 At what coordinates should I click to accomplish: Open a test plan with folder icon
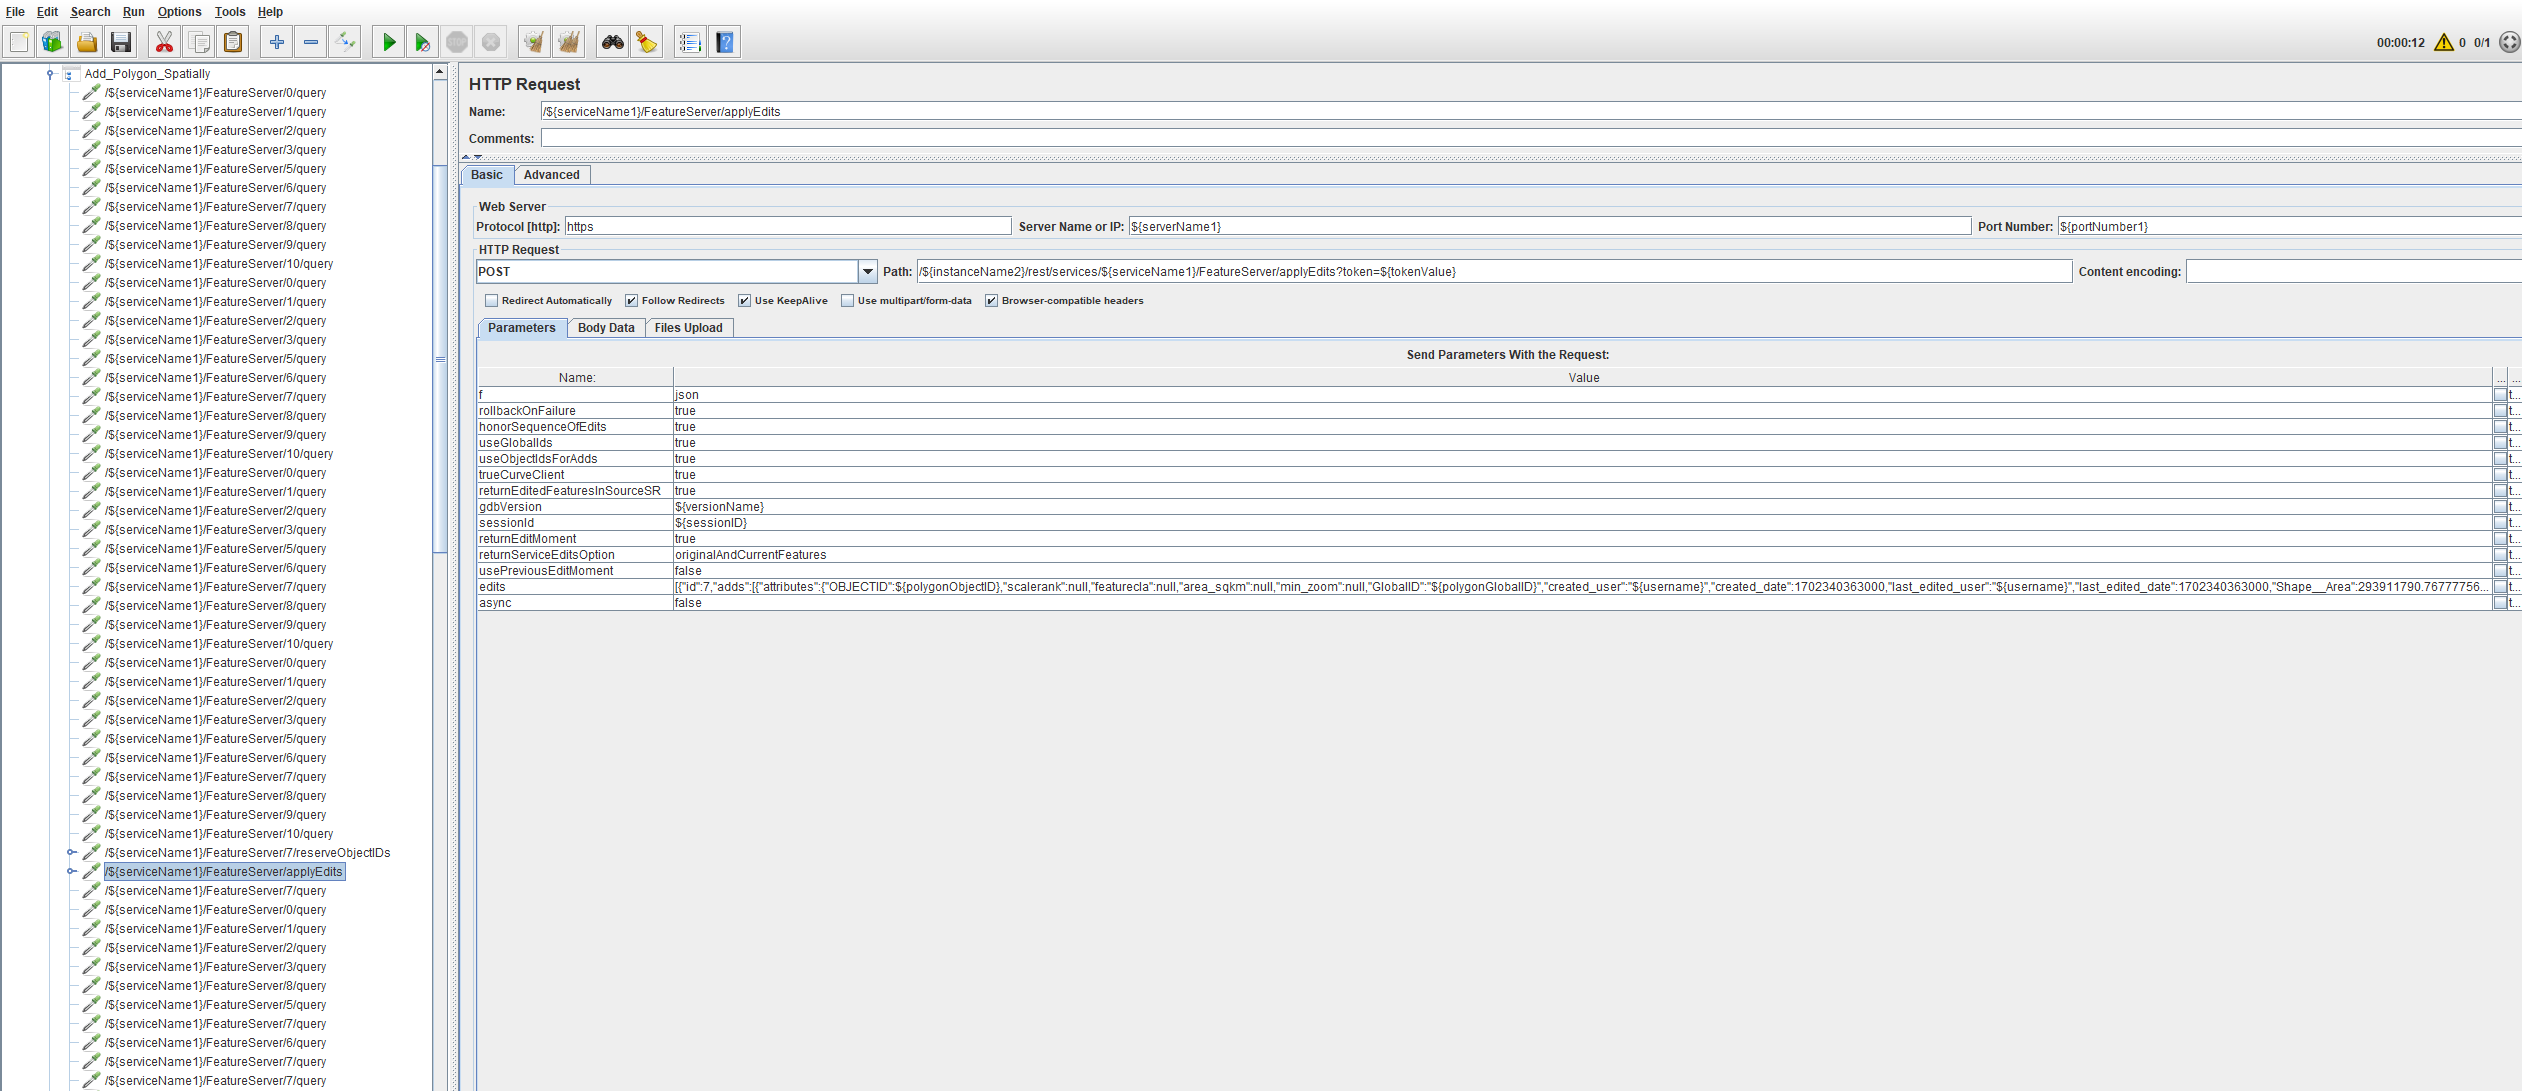(x=87, y=42)
